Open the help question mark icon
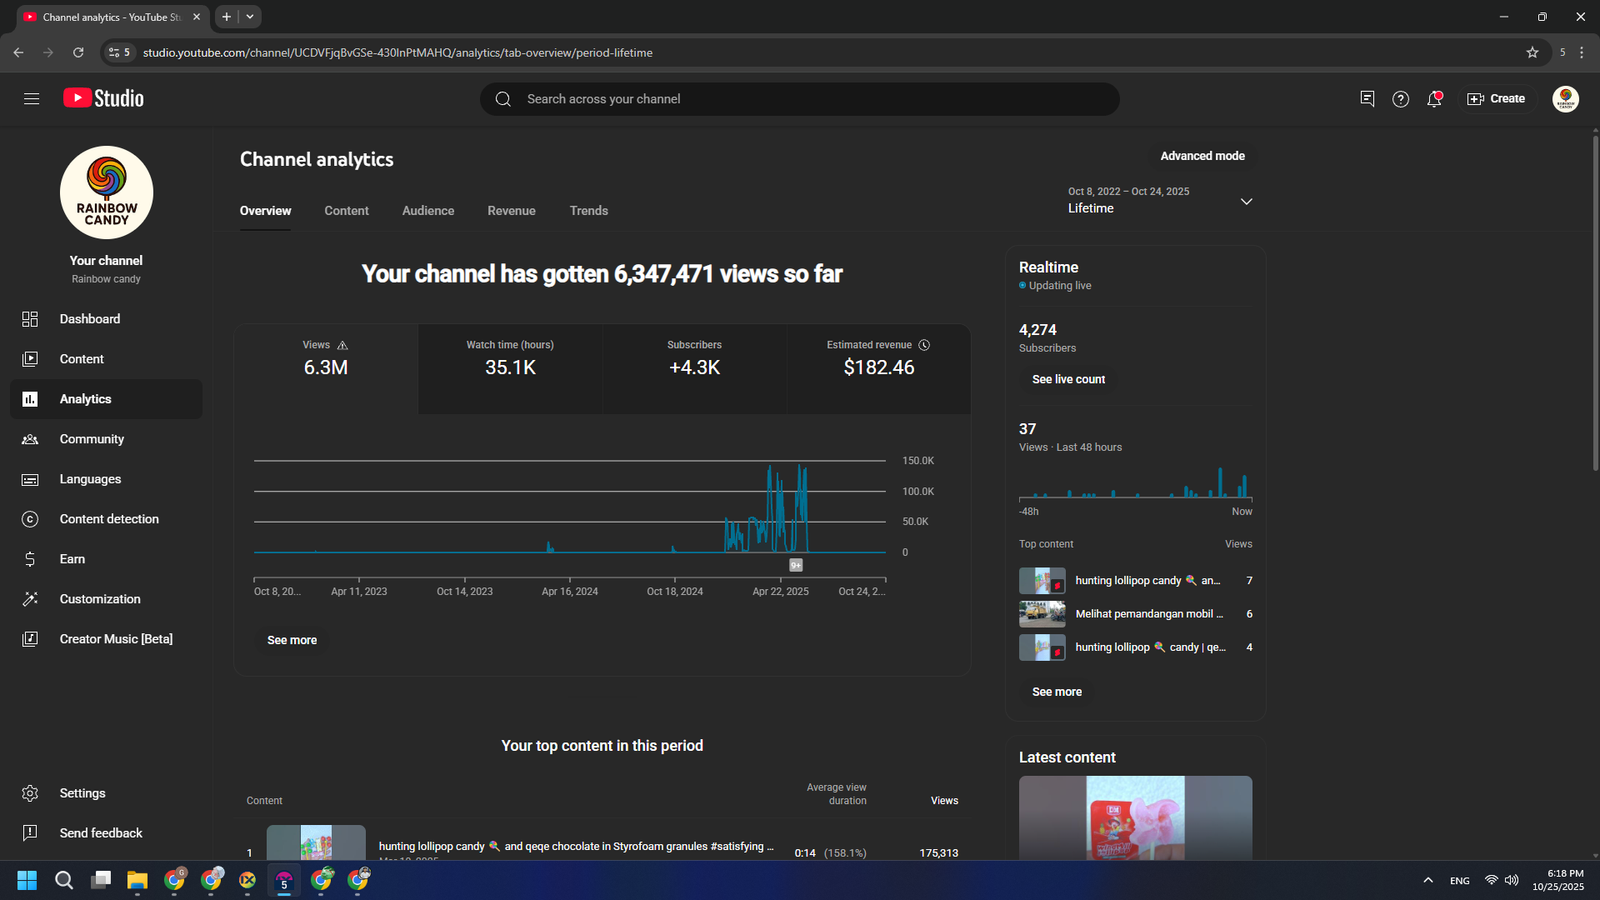Image resolution: width=1600 pixels, height=900 pixels. (x=1400, y=99)
